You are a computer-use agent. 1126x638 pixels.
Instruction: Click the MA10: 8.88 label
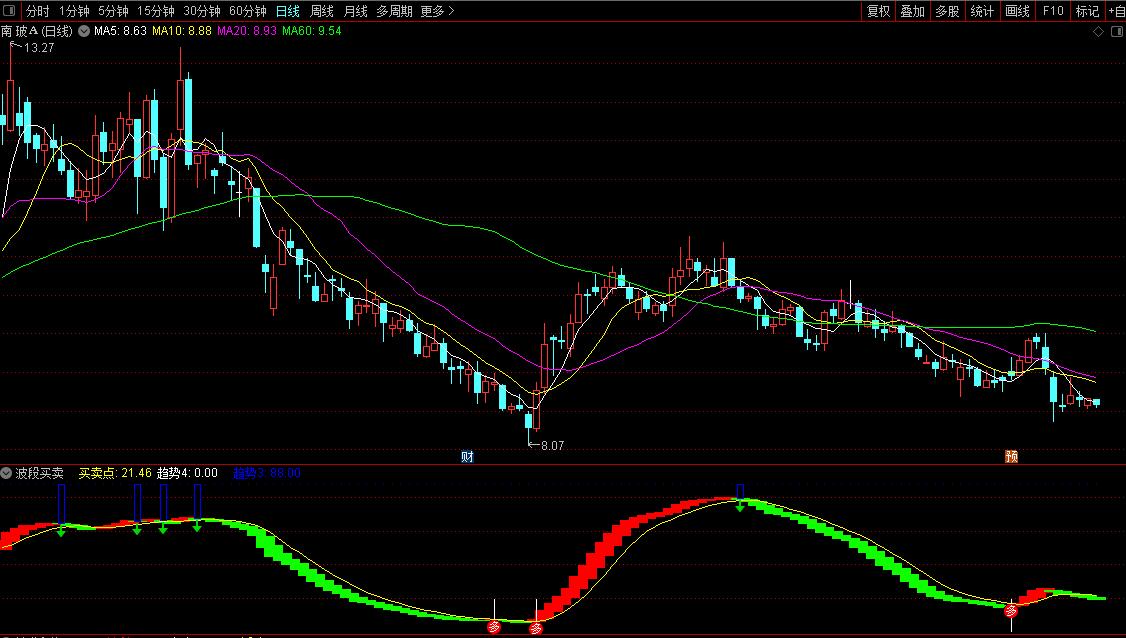click(x=182, y=31)
